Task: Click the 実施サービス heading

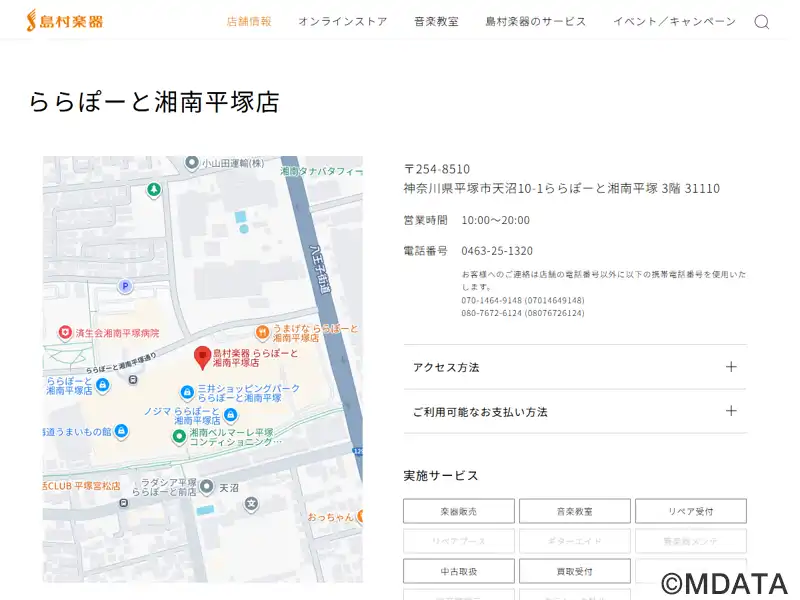Action: point(441,476)
